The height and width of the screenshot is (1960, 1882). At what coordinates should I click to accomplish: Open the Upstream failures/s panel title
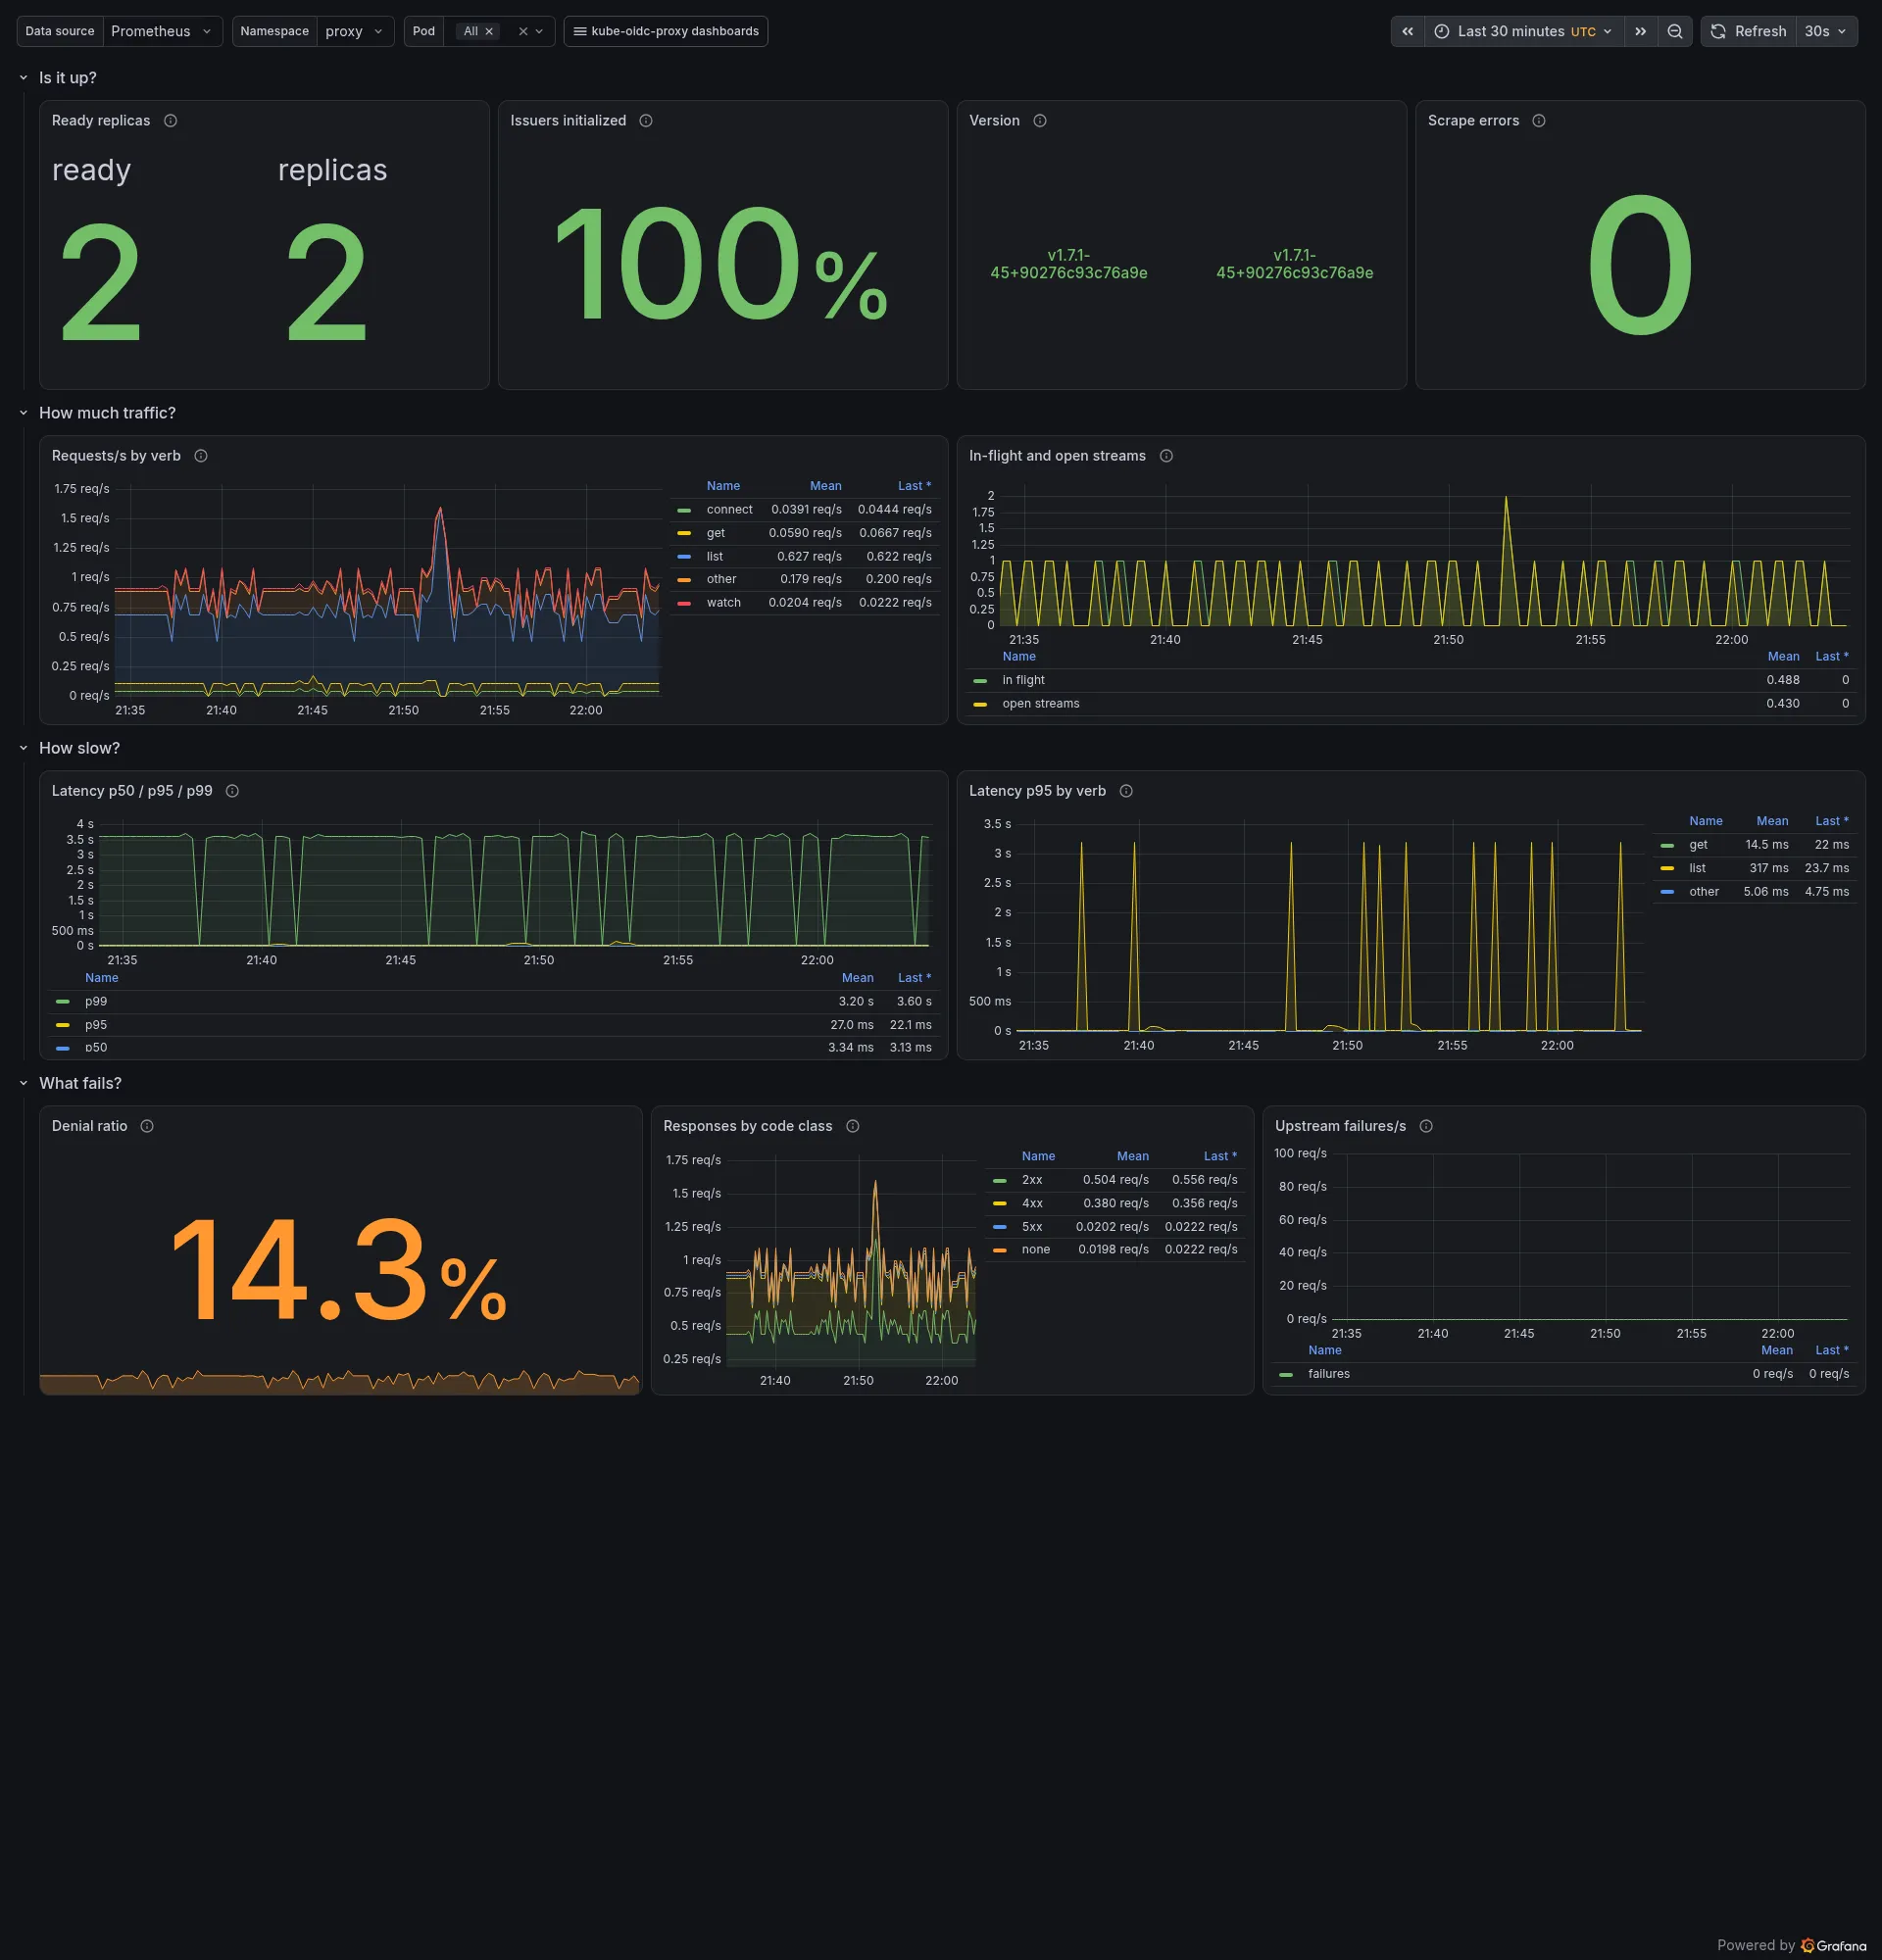point(1340,1126)
